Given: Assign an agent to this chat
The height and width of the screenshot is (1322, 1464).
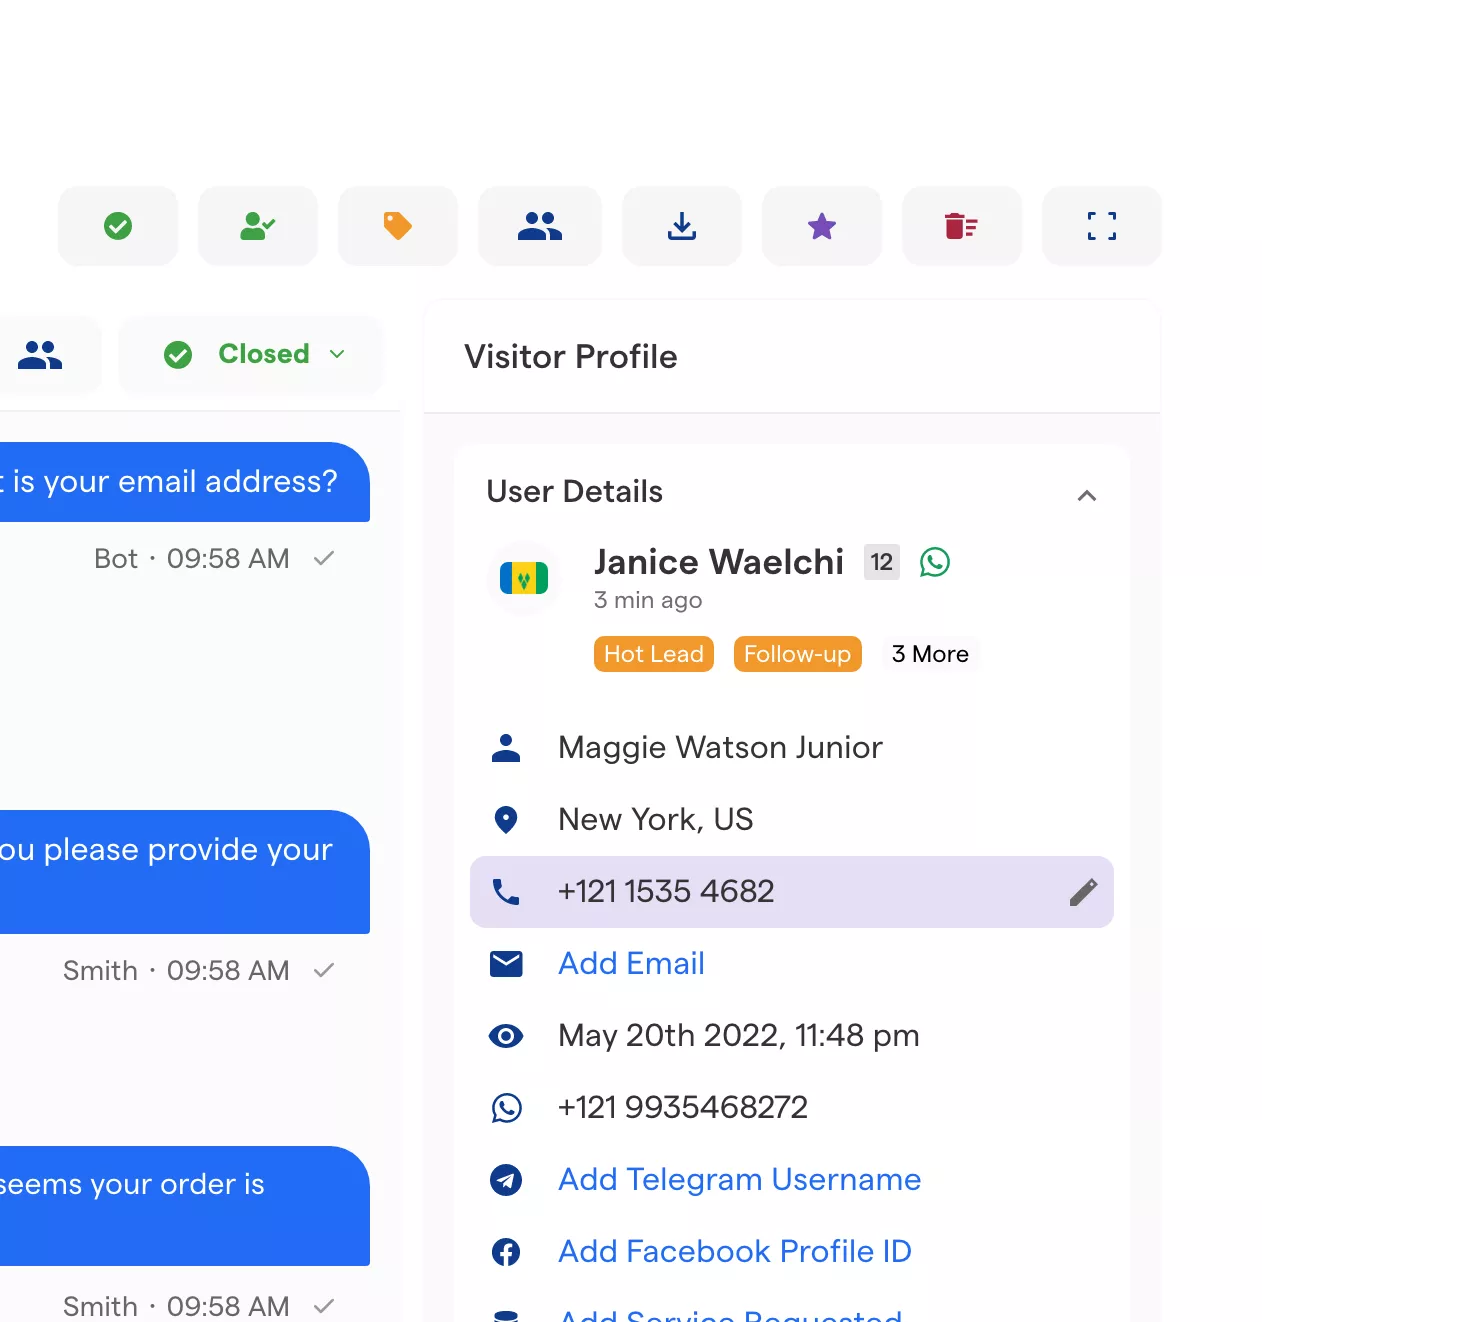Looking at the screenshot, I should pyautogui.click(x=258, y=226).
